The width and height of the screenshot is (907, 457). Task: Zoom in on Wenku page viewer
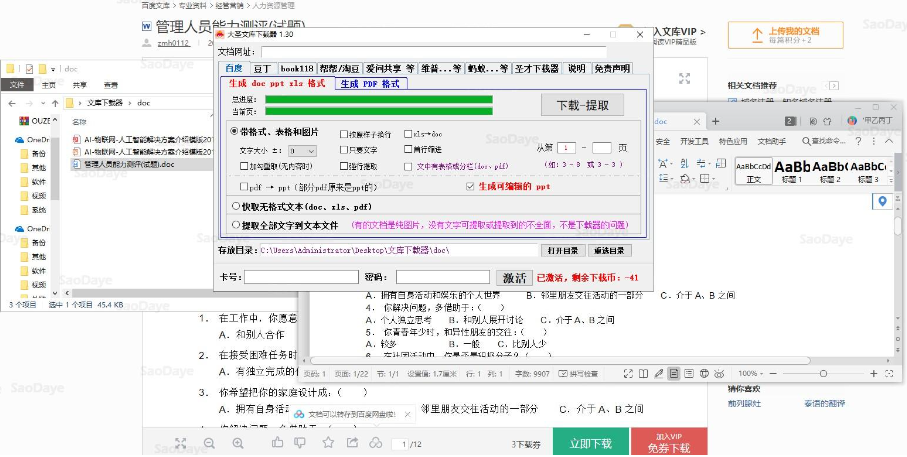[238, 443]
